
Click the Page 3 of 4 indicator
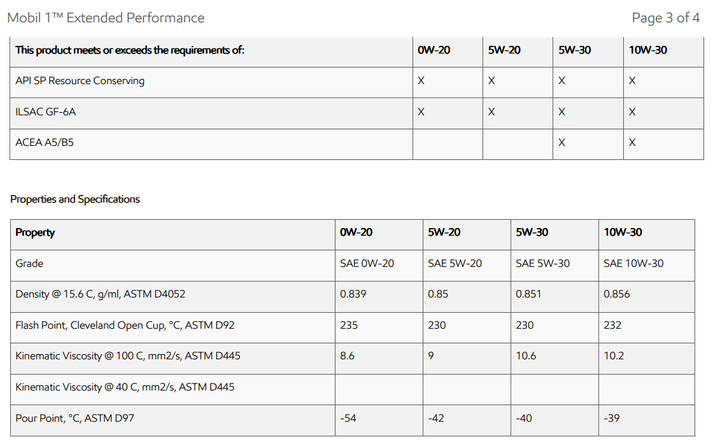(x=665, y=18)
